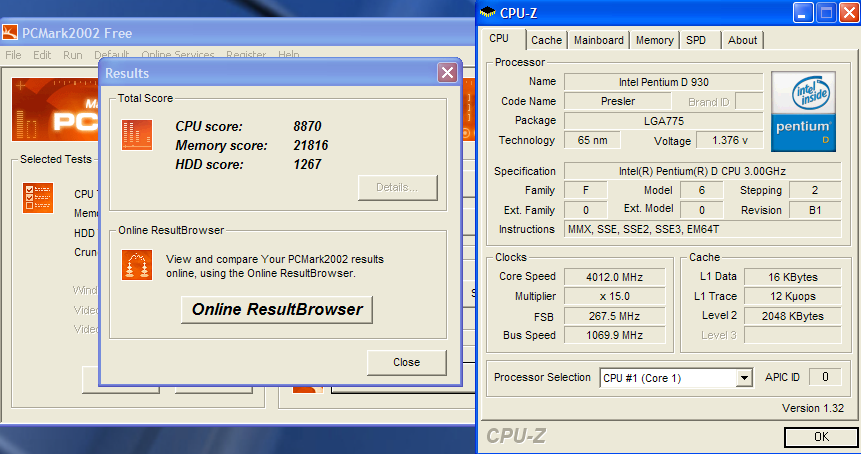Screen dimensions: 861x454
Task: Click the APIC ID 0 field
Action: 825,377
